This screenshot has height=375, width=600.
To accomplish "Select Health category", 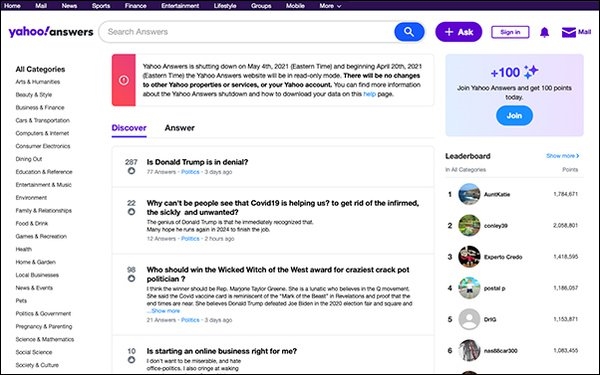I will point(23,249).
